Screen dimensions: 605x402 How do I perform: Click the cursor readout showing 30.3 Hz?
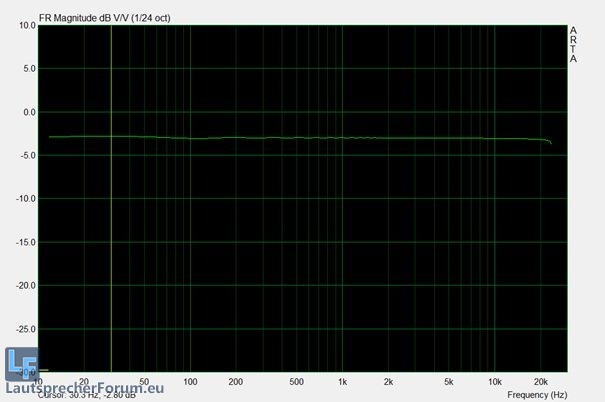point(87,395)
